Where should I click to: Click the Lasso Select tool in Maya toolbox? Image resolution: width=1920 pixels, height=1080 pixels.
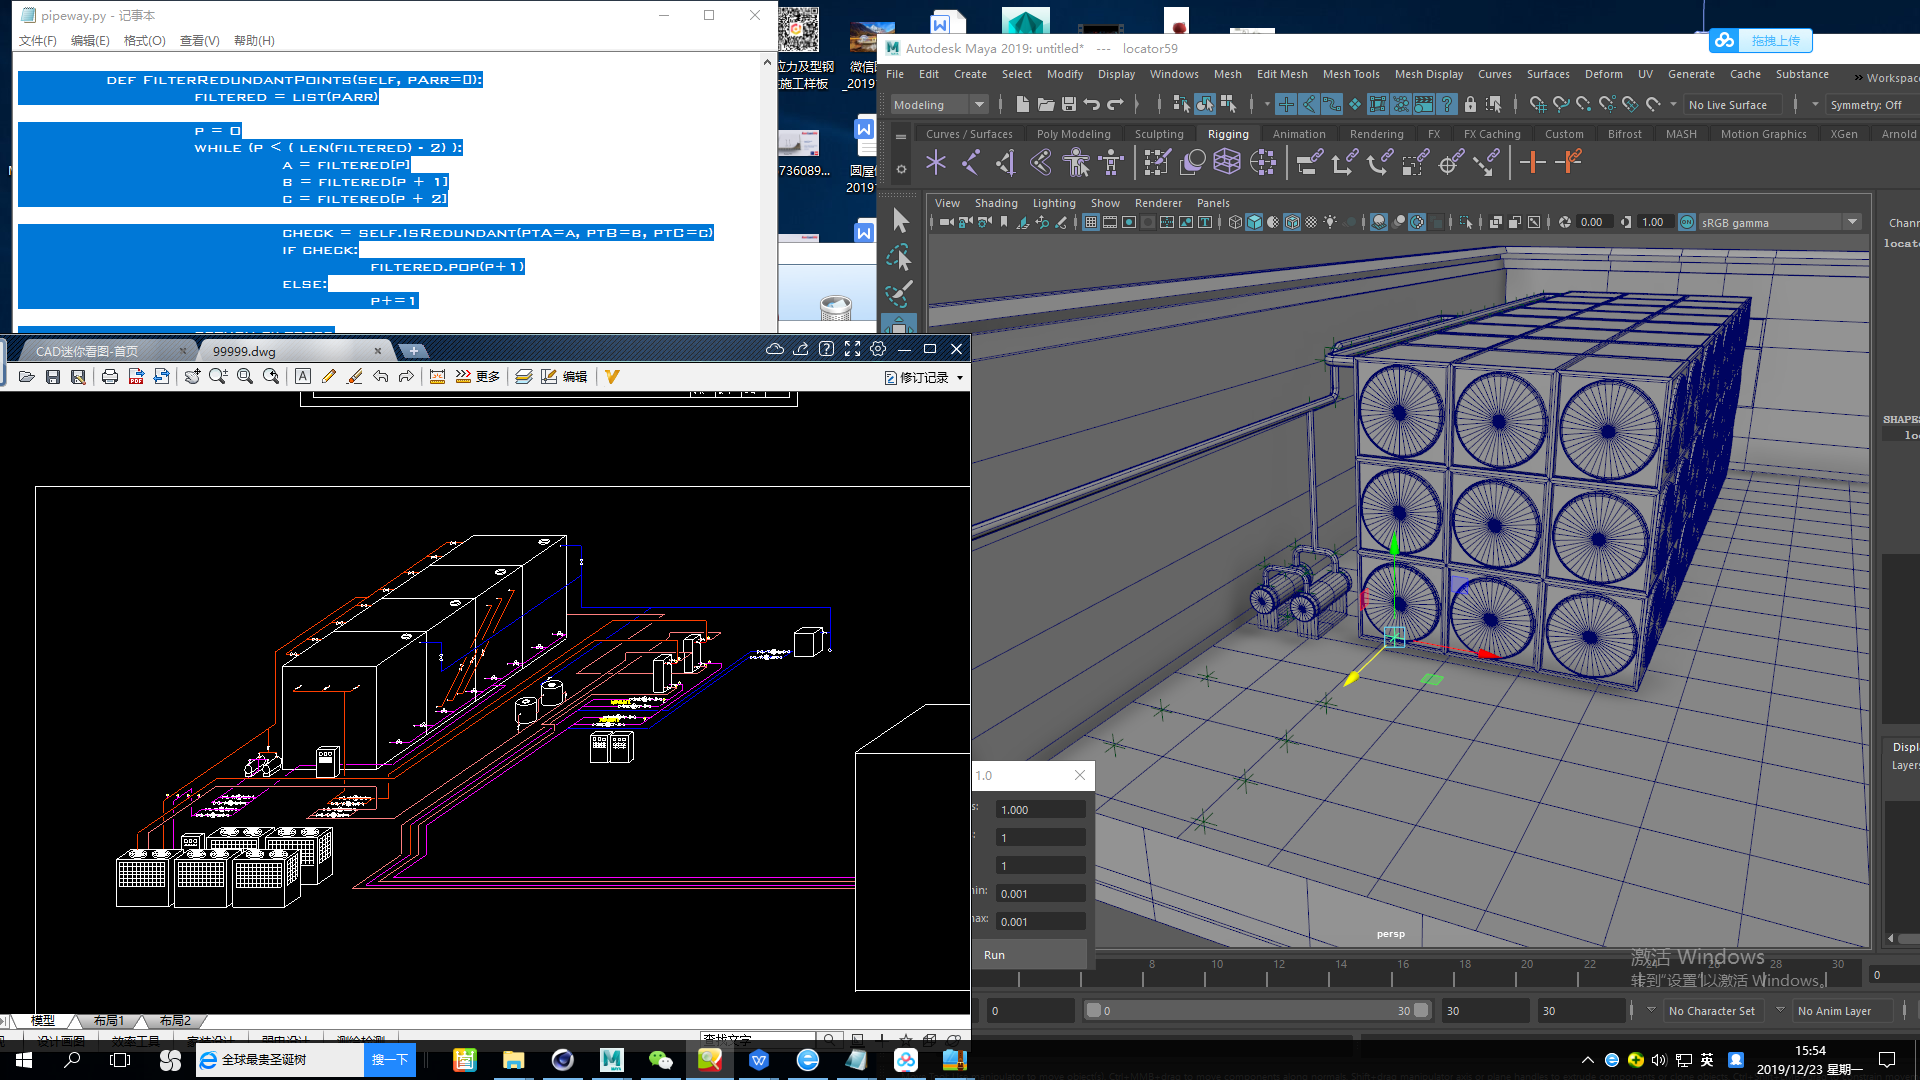tap(900, 257)
